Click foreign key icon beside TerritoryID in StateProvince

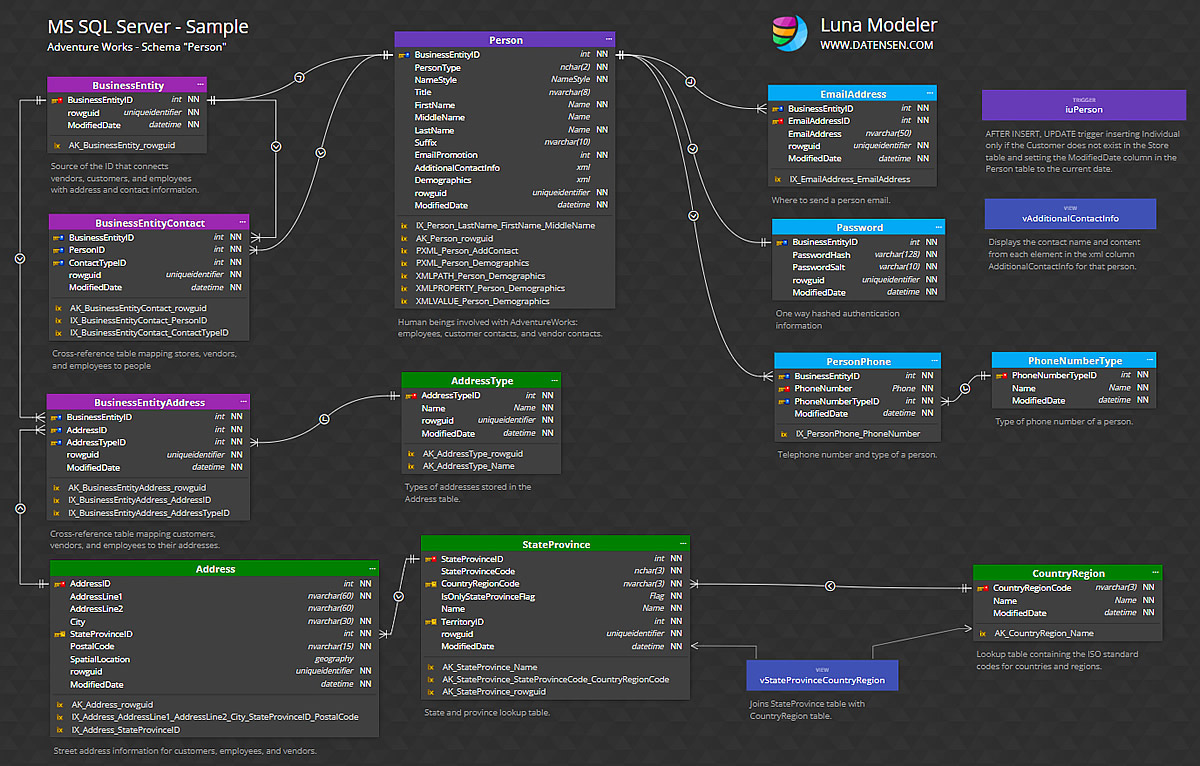431,622
